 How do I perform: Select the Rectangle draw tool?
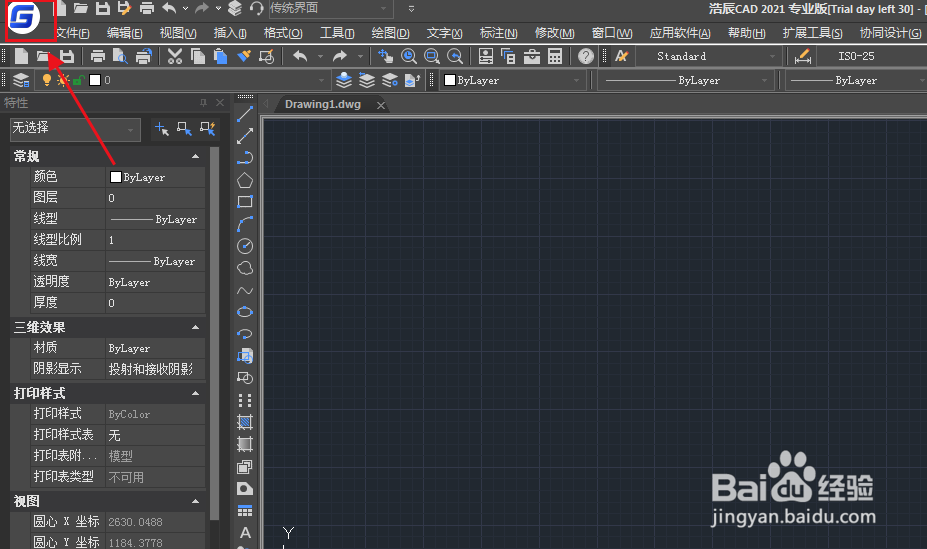click(245, 202)
